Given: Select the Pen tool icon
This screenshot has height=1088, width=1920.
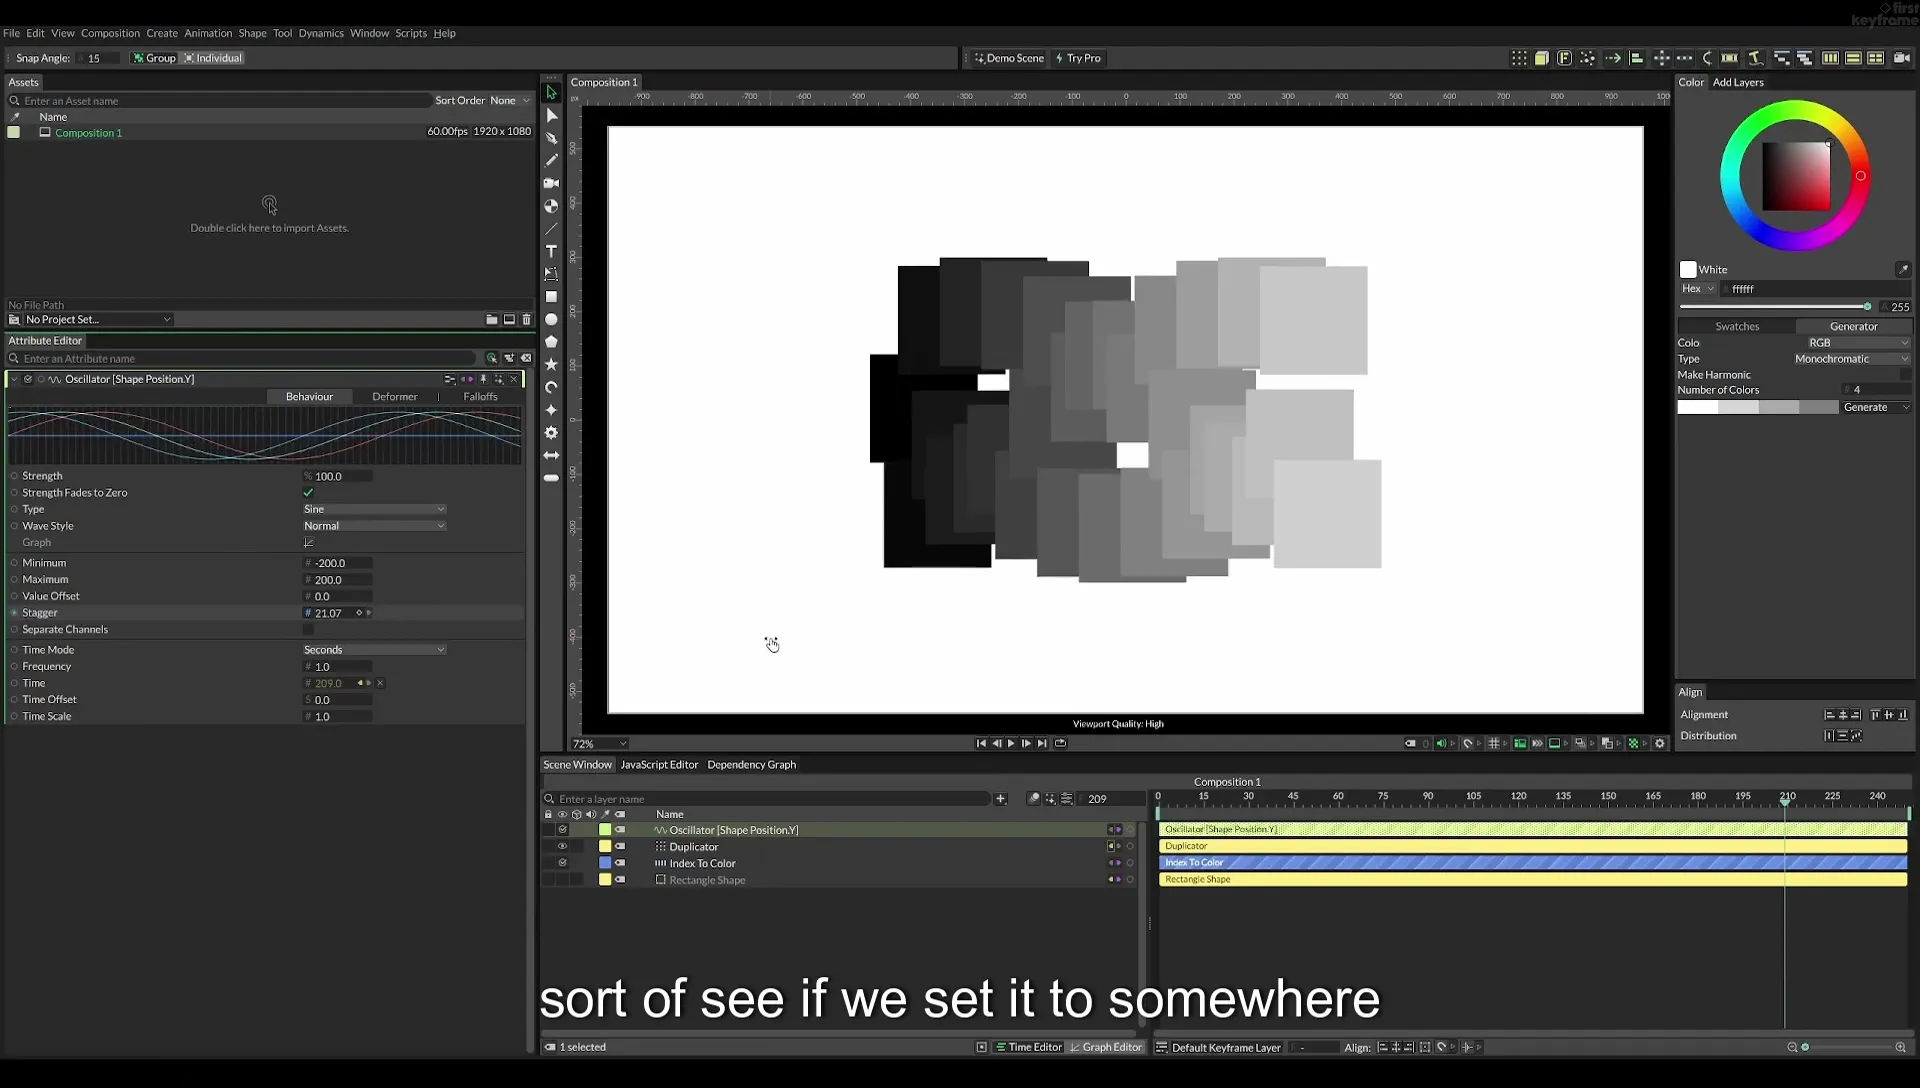Looking at the screenshot, I should coord(551,138).
